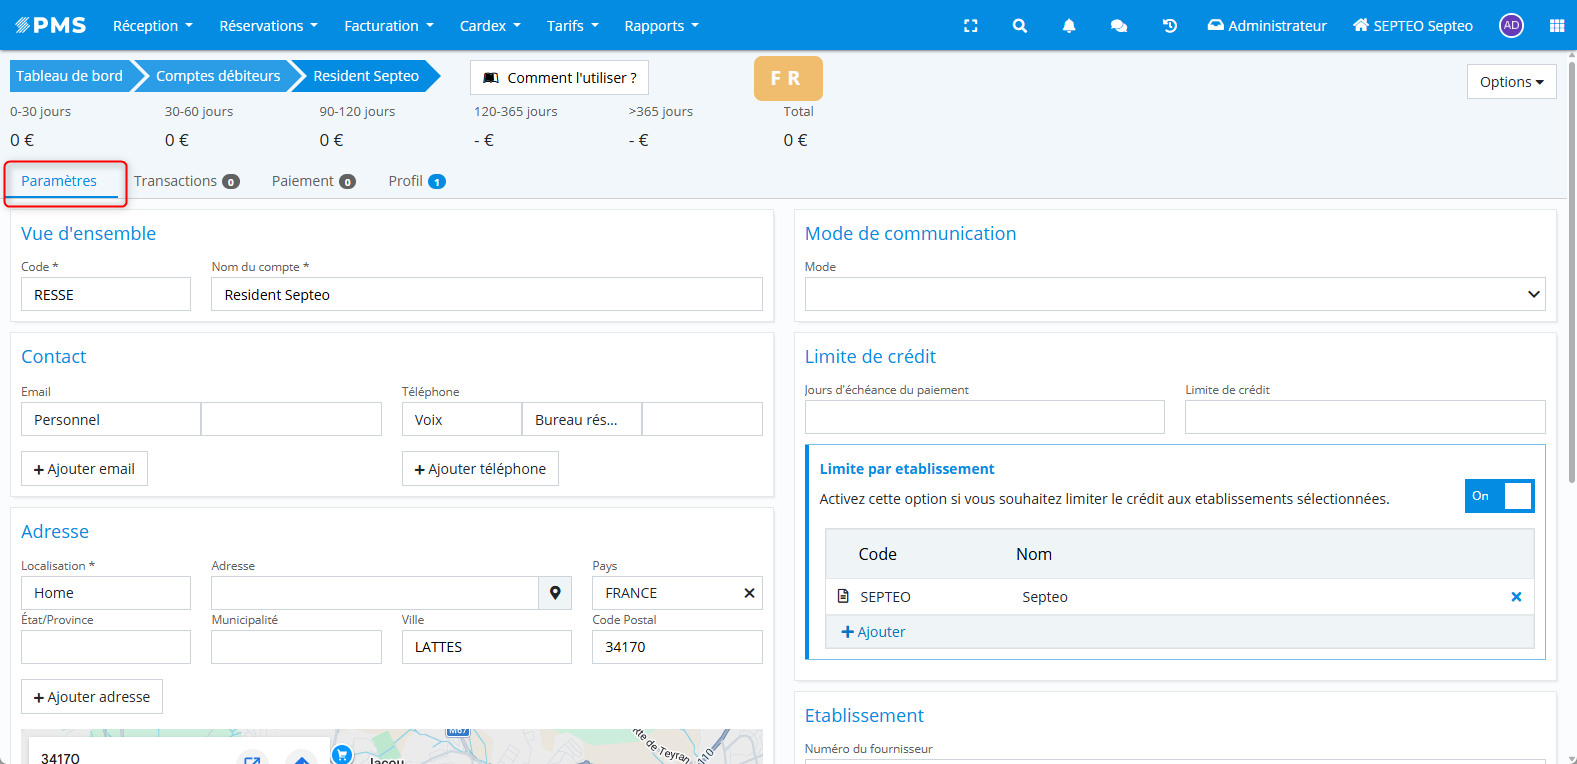Open the Réservations menu
Screen dimensions: 1577x764
point(268,26)
